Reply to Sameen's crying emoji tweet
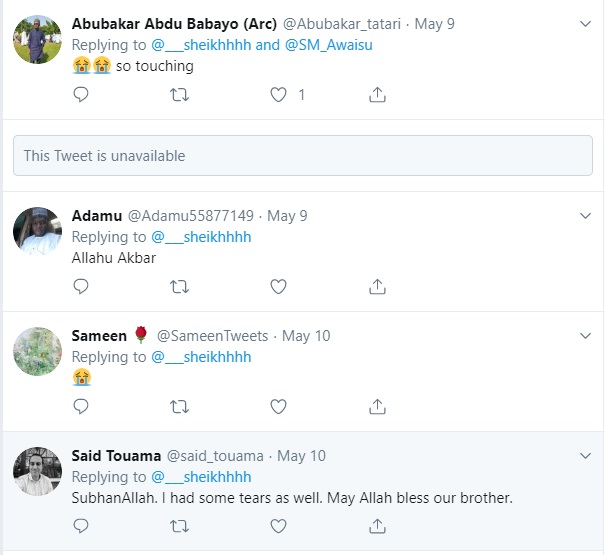 (x=82, y=406)
